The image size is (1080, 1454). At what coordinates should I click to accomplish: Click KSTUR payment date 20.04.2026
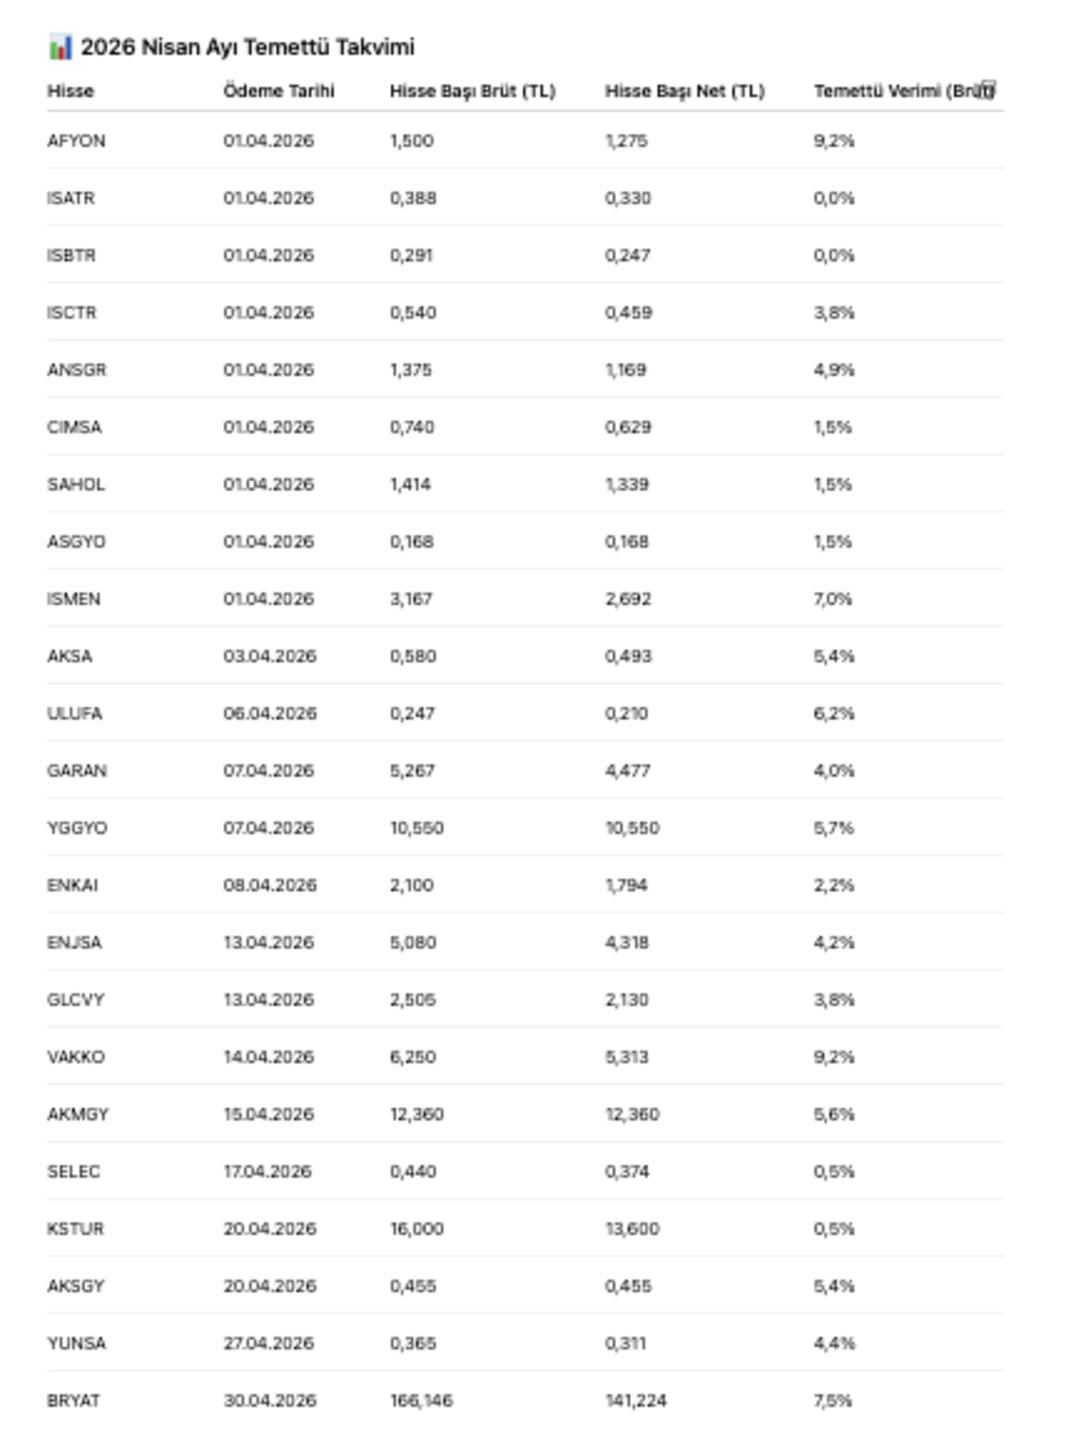270,1229
